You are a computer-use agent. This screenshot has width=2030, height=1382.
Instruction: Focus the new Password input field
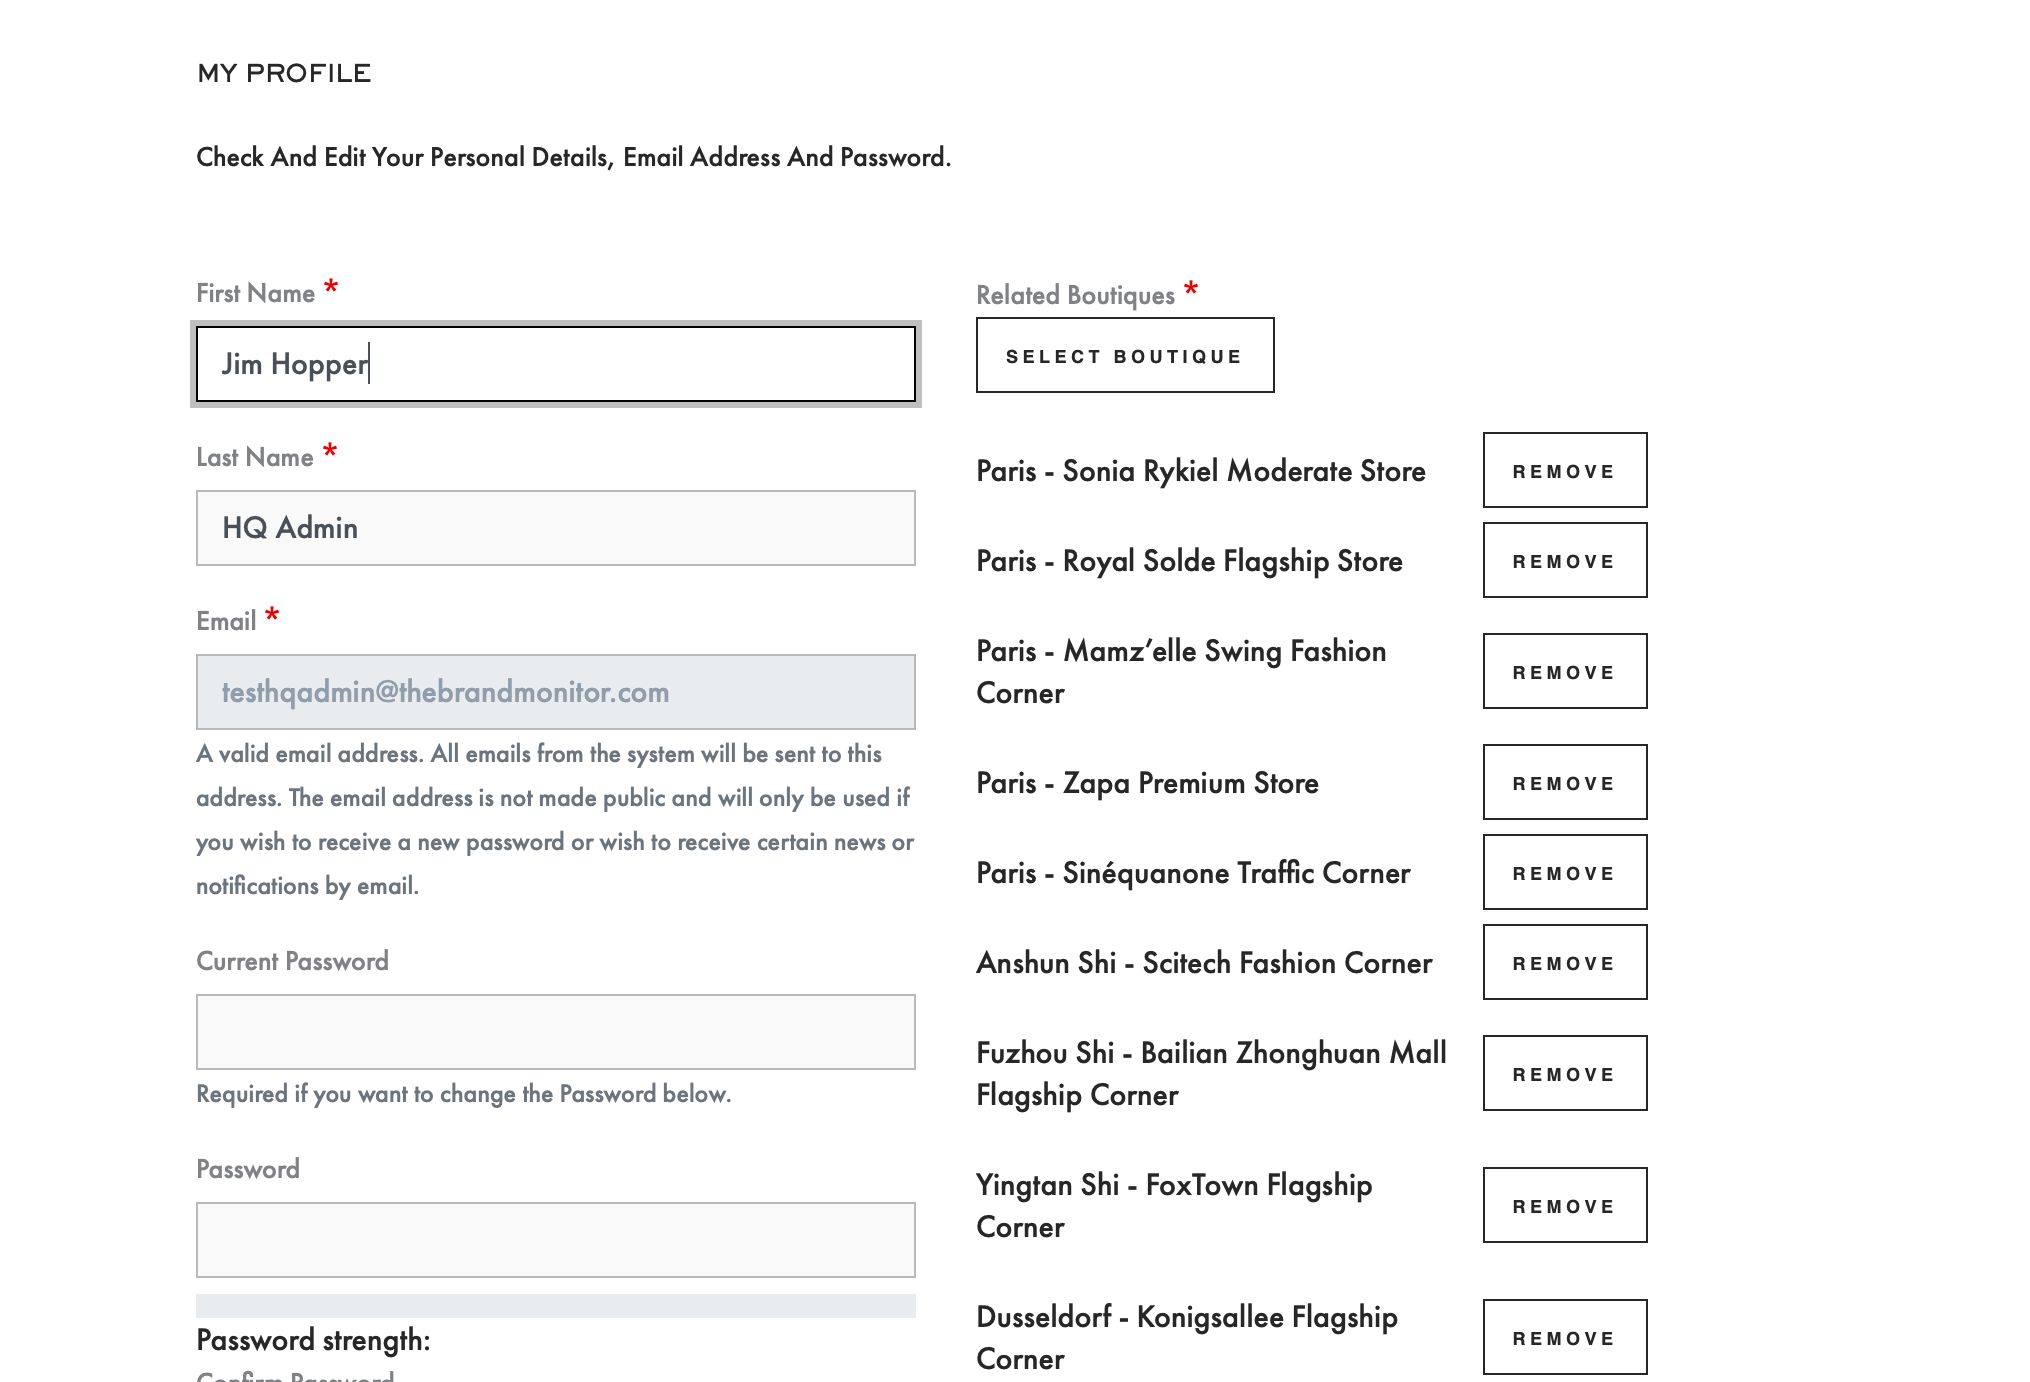(x=555, y=1240)
